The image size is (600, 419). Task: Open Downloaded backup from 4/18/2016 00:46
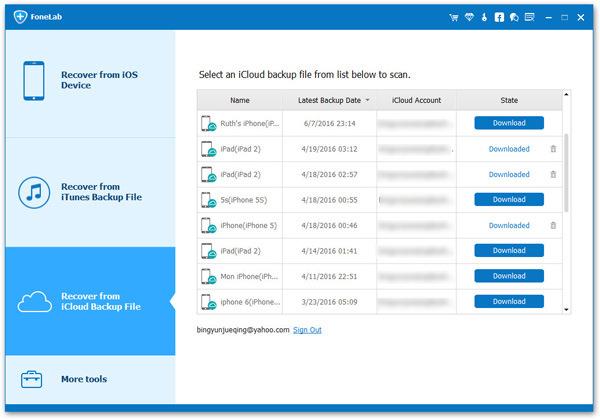509,225
